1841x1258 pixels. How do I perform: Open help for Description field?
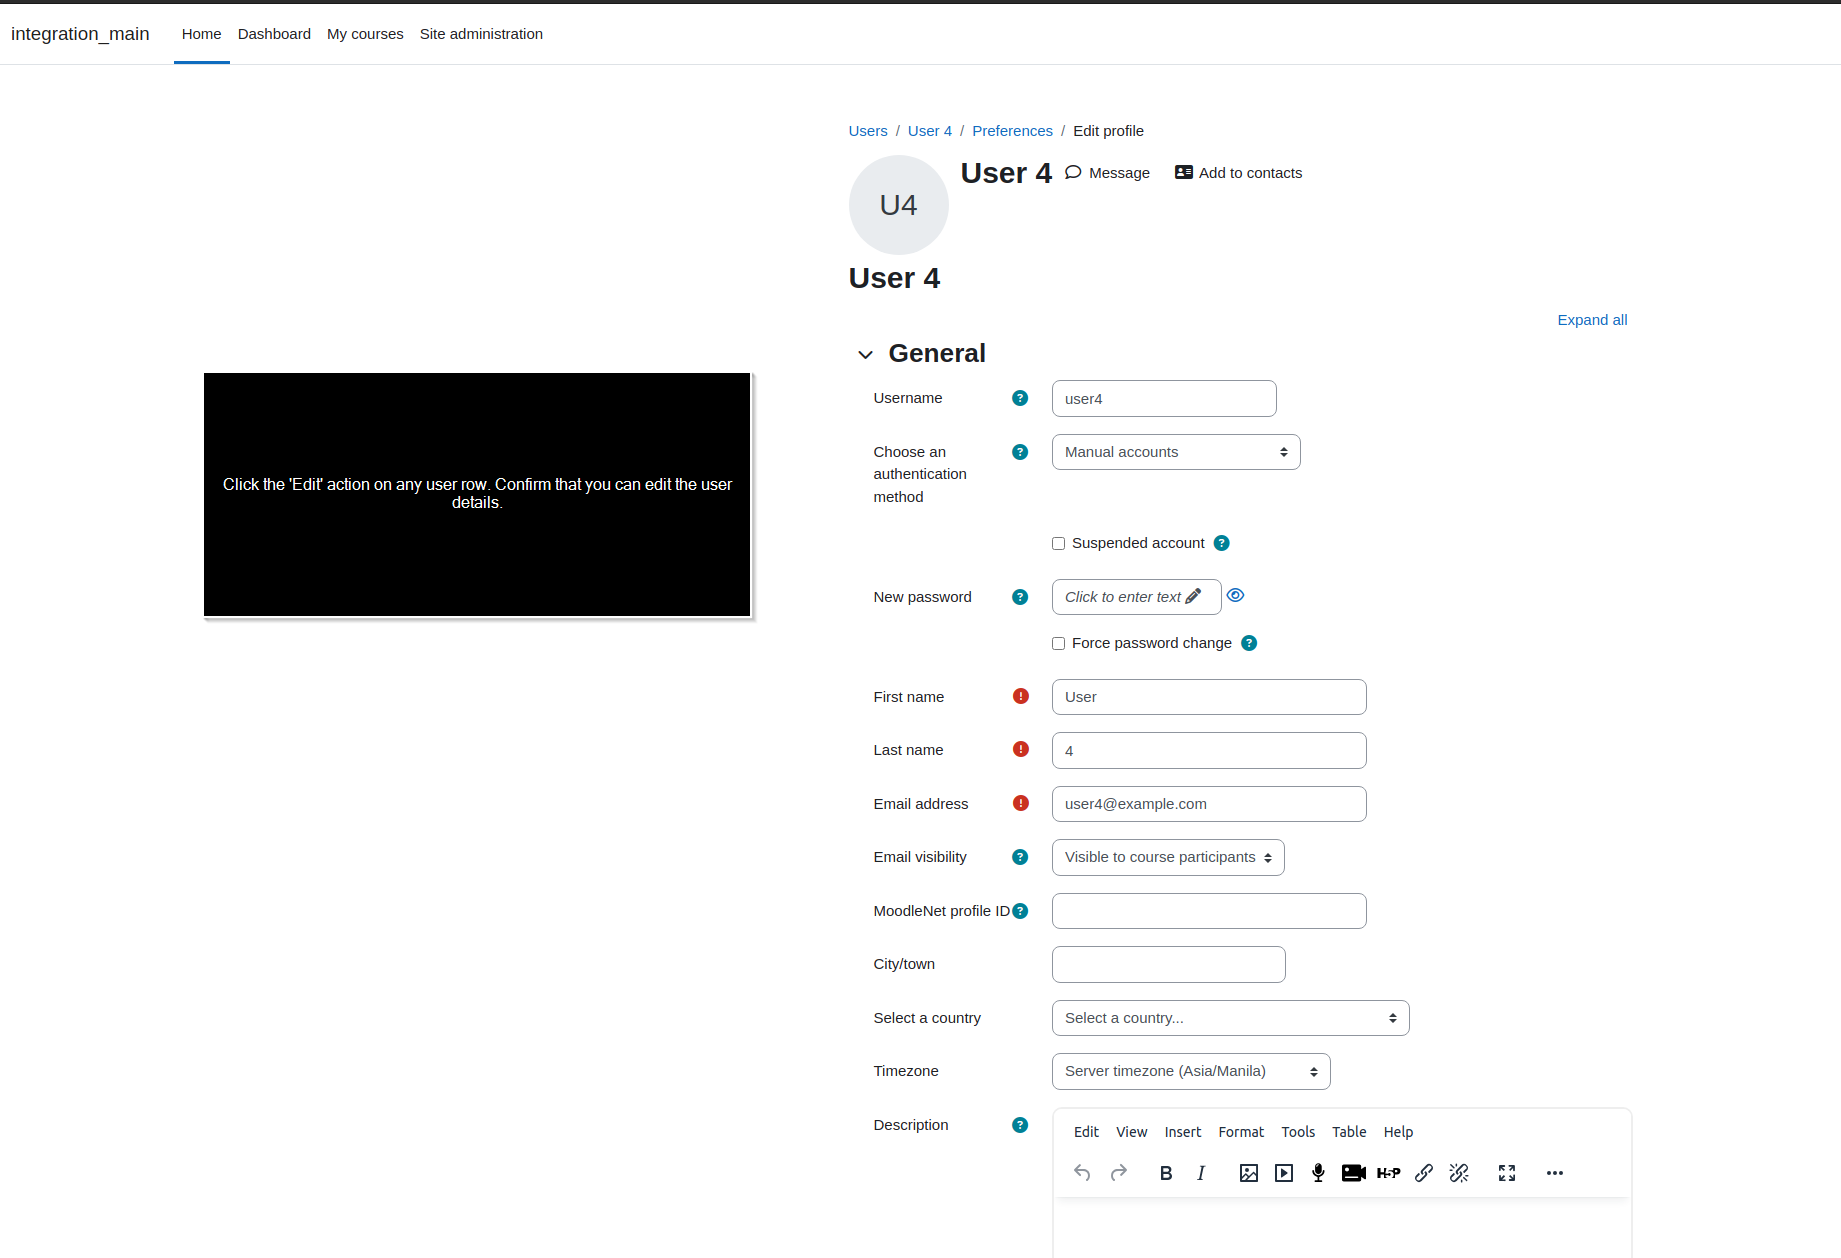pyautogui.click(x=1020, y=1125)
